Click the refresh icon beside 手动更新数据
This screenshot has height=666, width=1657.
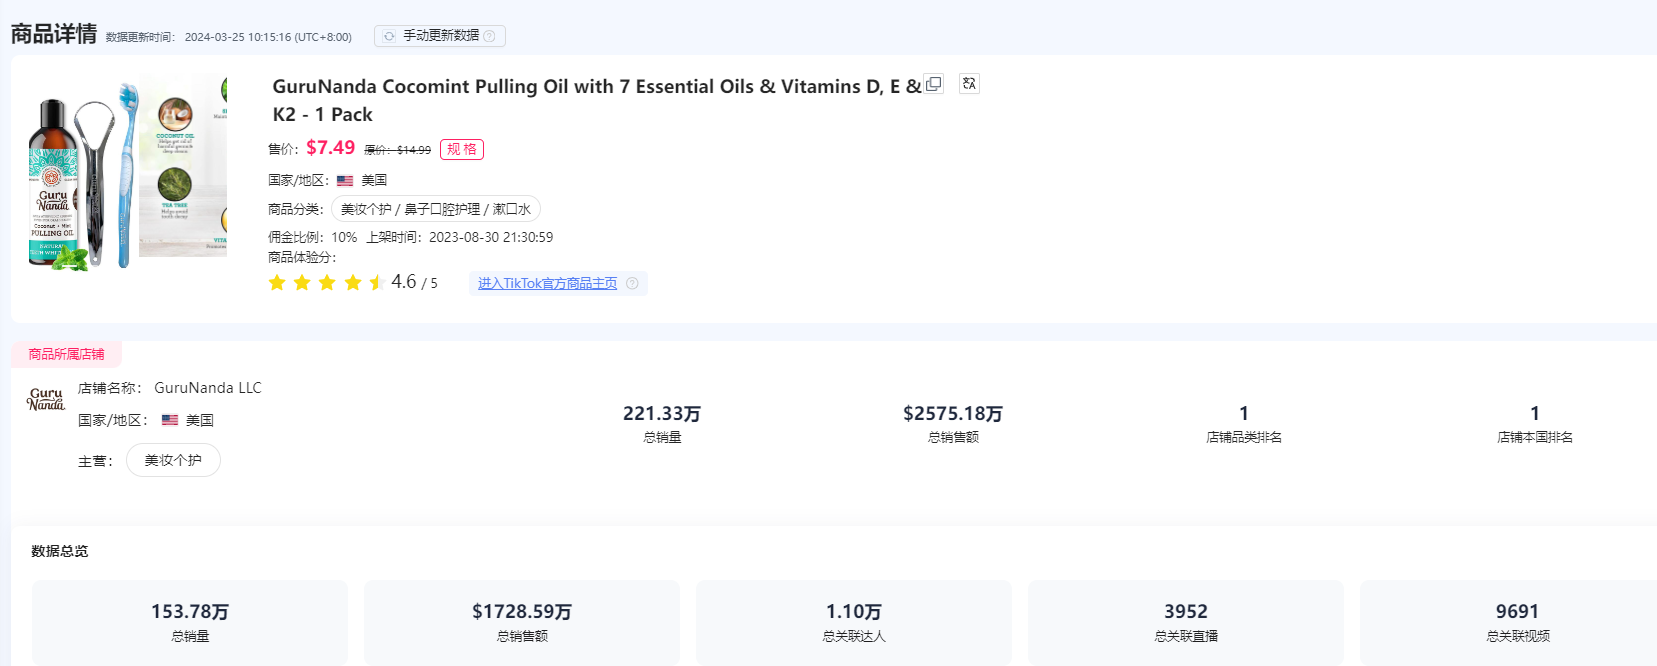pos(390,36)
